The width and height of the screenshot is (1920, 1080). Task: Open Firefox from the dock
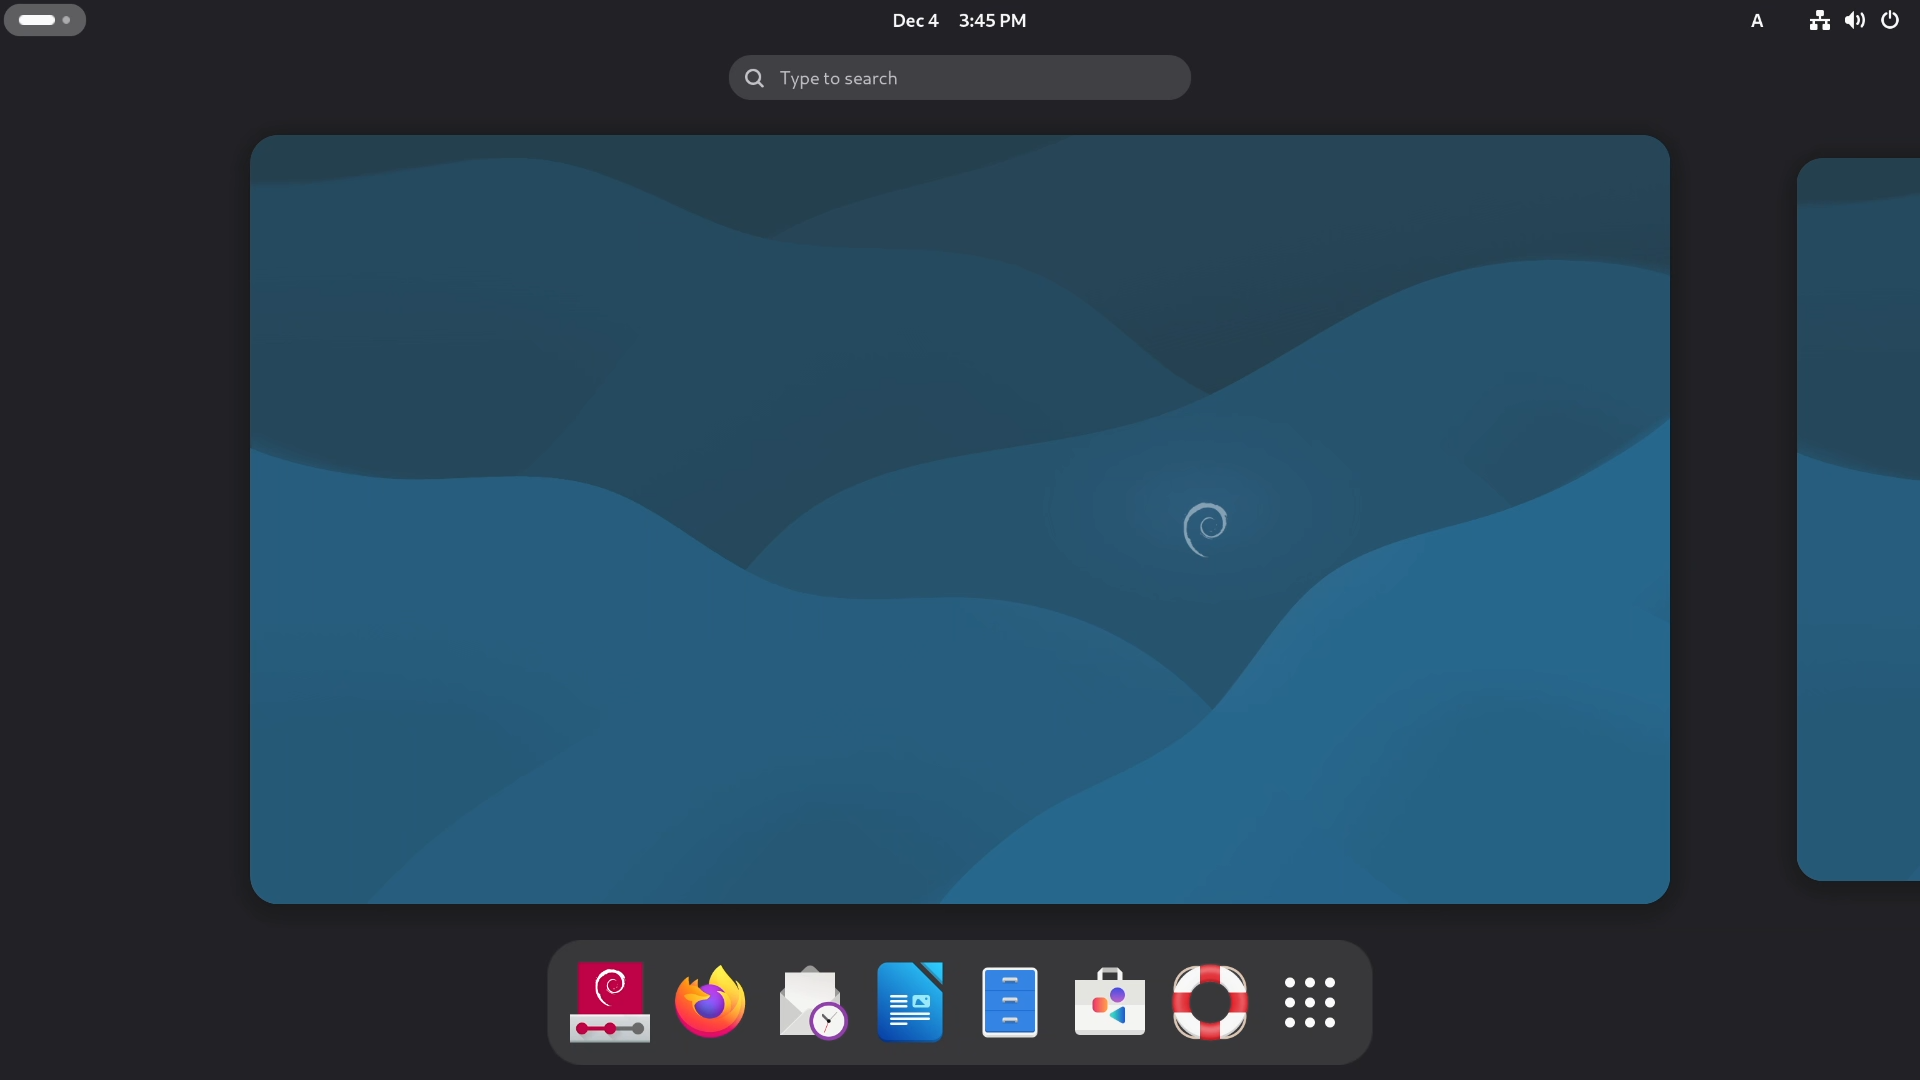(708, 1002)
